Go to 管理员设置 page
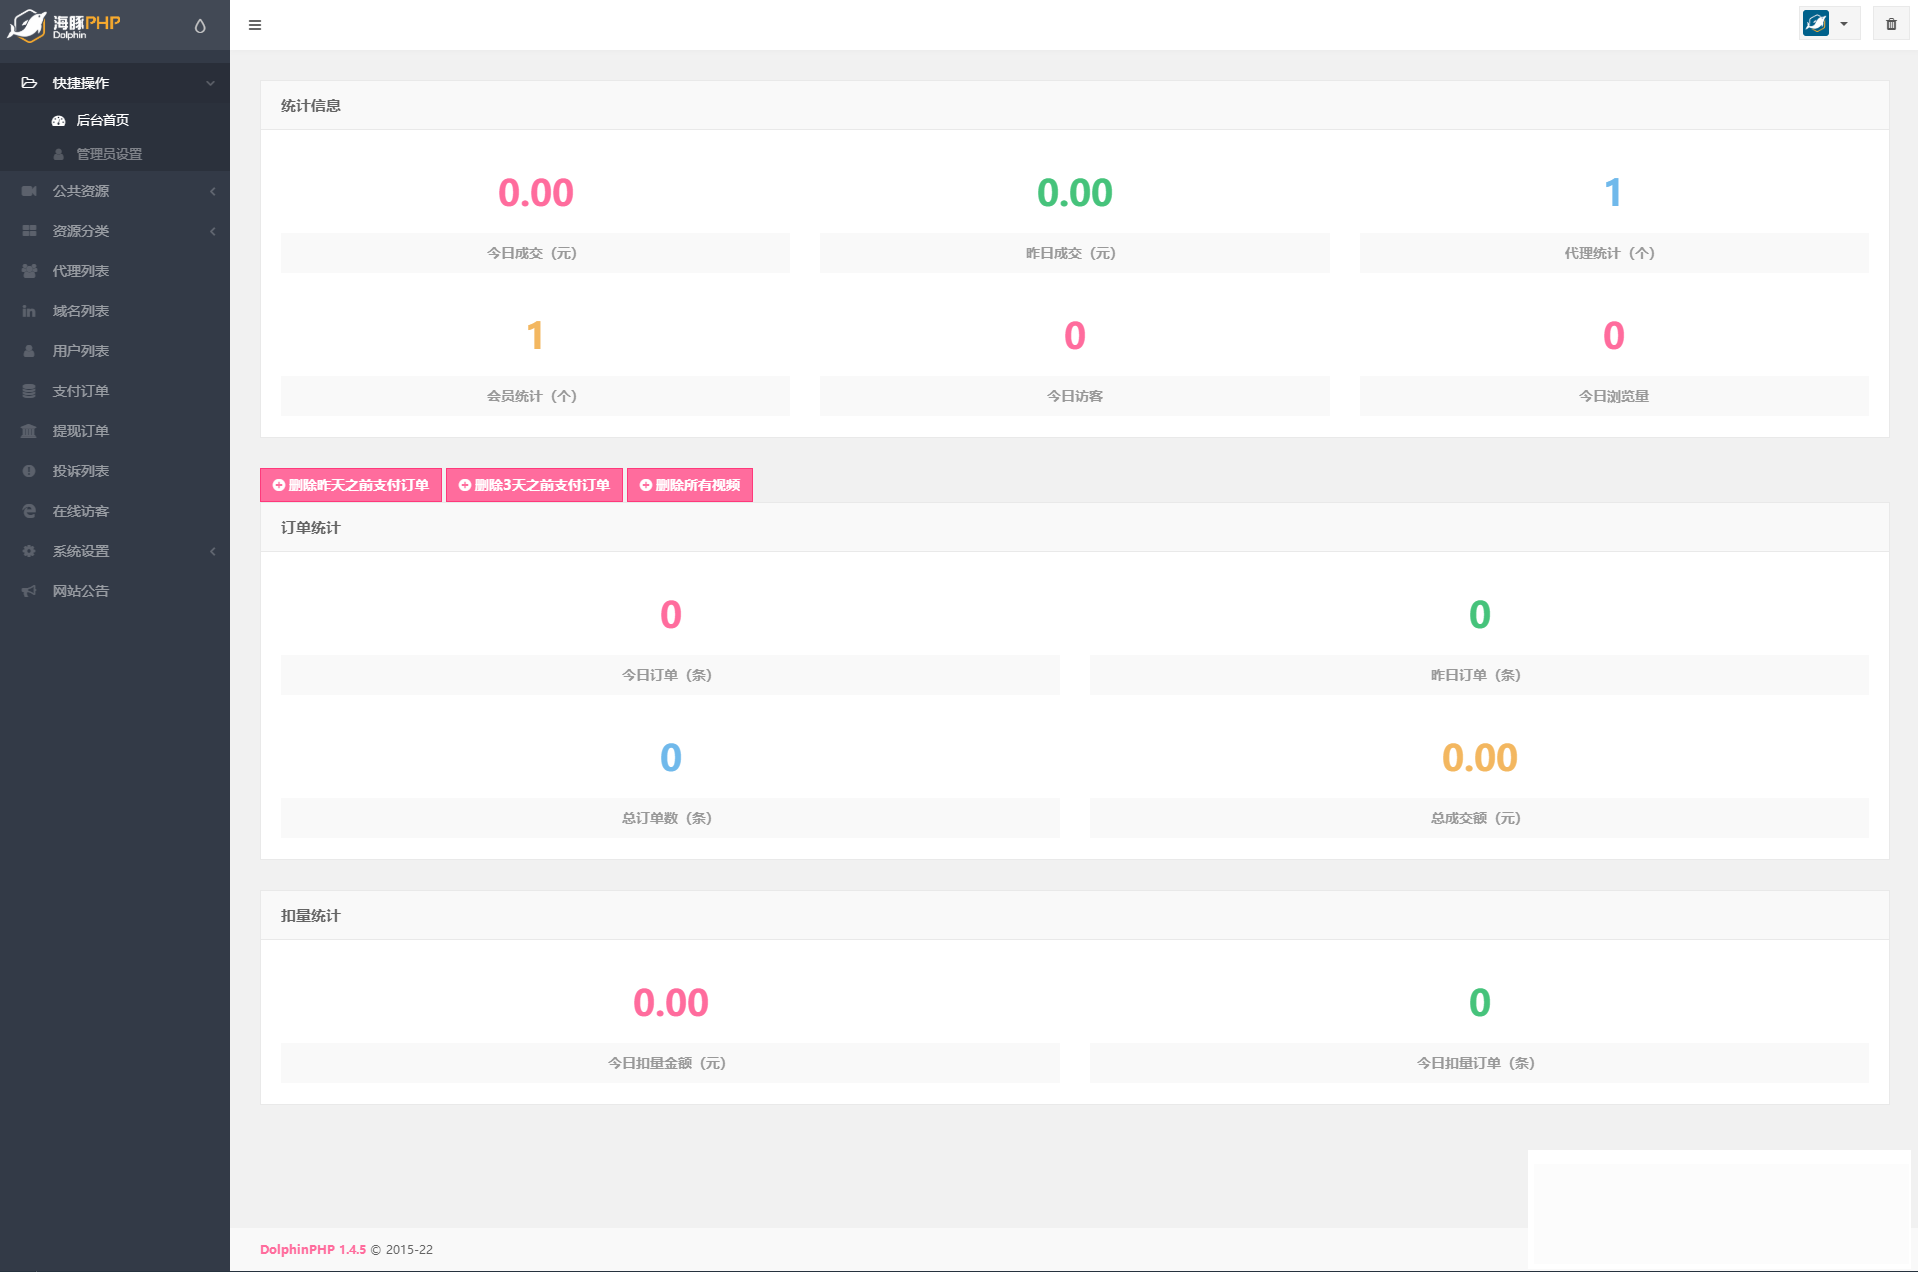The image size is (1918, 1272). pyautogui.click(x=109, y=154)
